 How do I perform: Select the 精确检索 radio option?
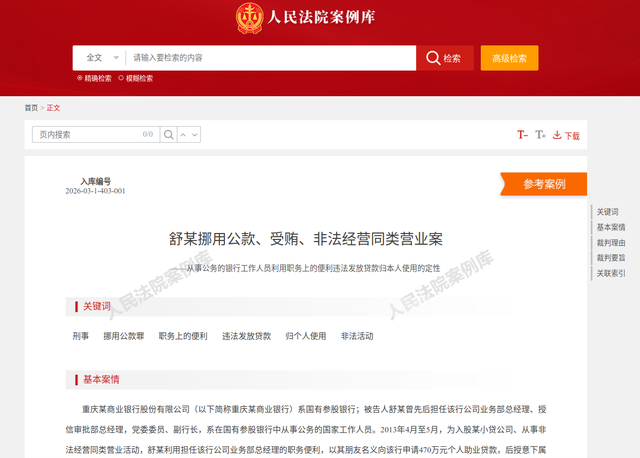point(94,78)
